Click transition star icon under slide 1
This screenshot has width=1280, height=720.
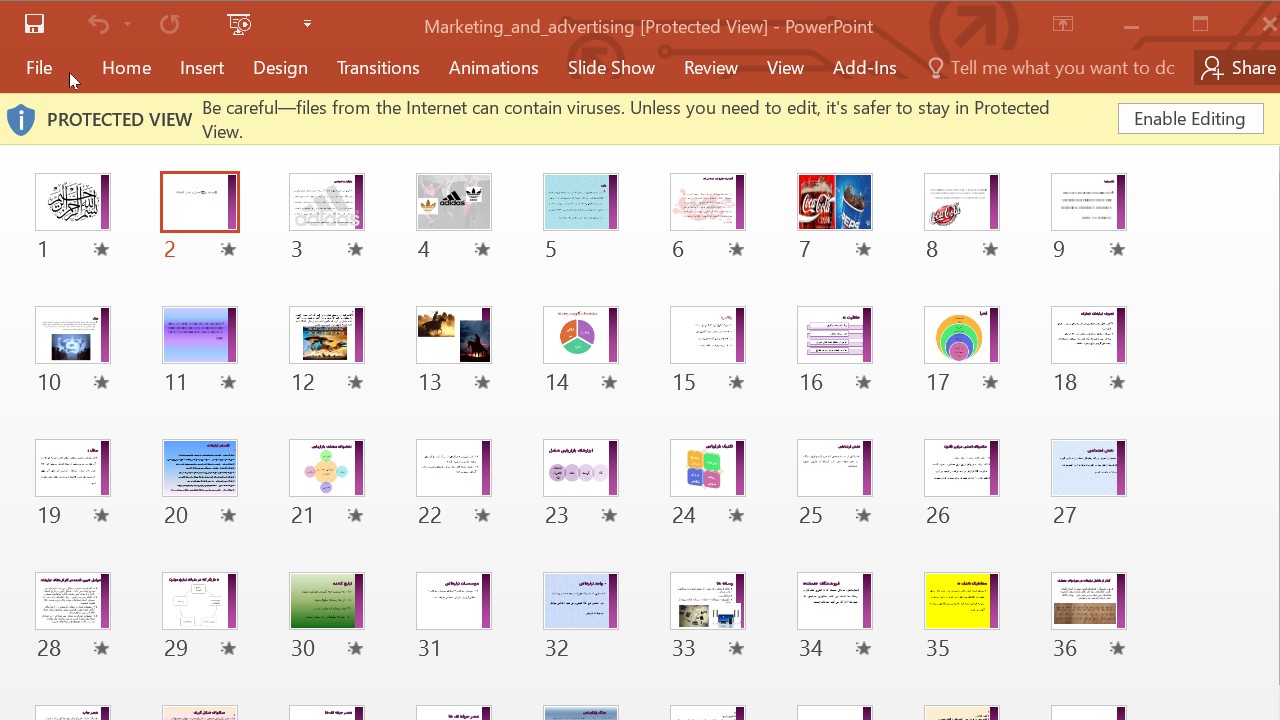point(101,250)
